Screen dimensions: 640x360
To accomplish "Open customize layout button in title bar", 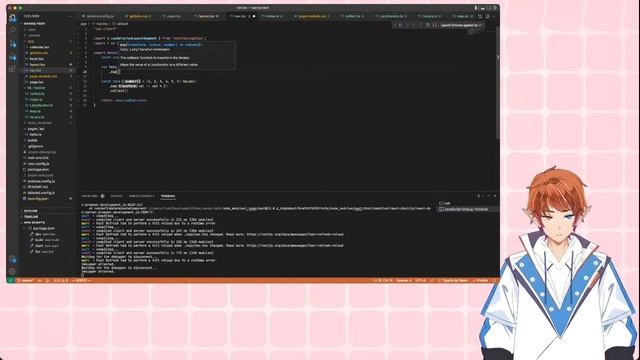I will (x=495, y=8).
